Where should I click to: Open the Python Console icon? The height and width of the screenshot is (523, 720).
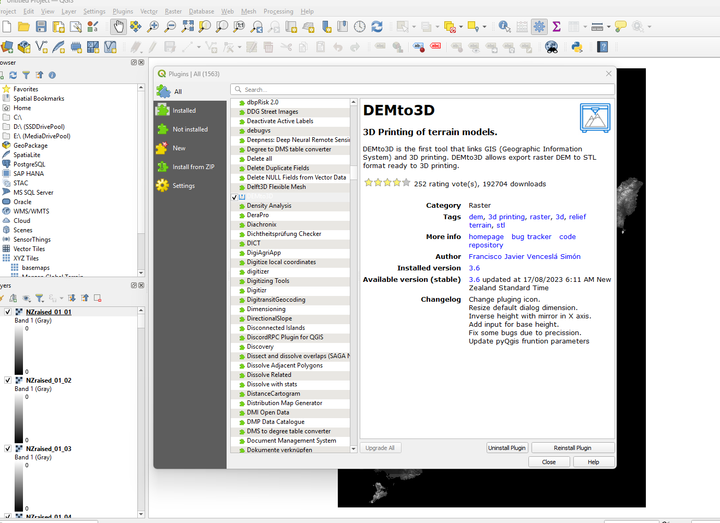pos(577,47)
